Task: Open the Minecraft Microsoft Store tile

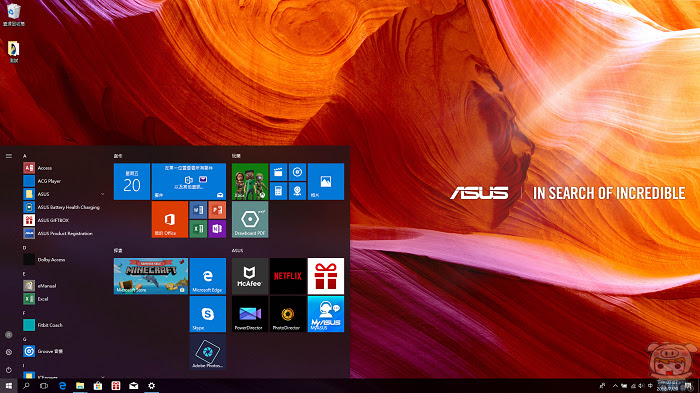Action: tap(151, 276)
